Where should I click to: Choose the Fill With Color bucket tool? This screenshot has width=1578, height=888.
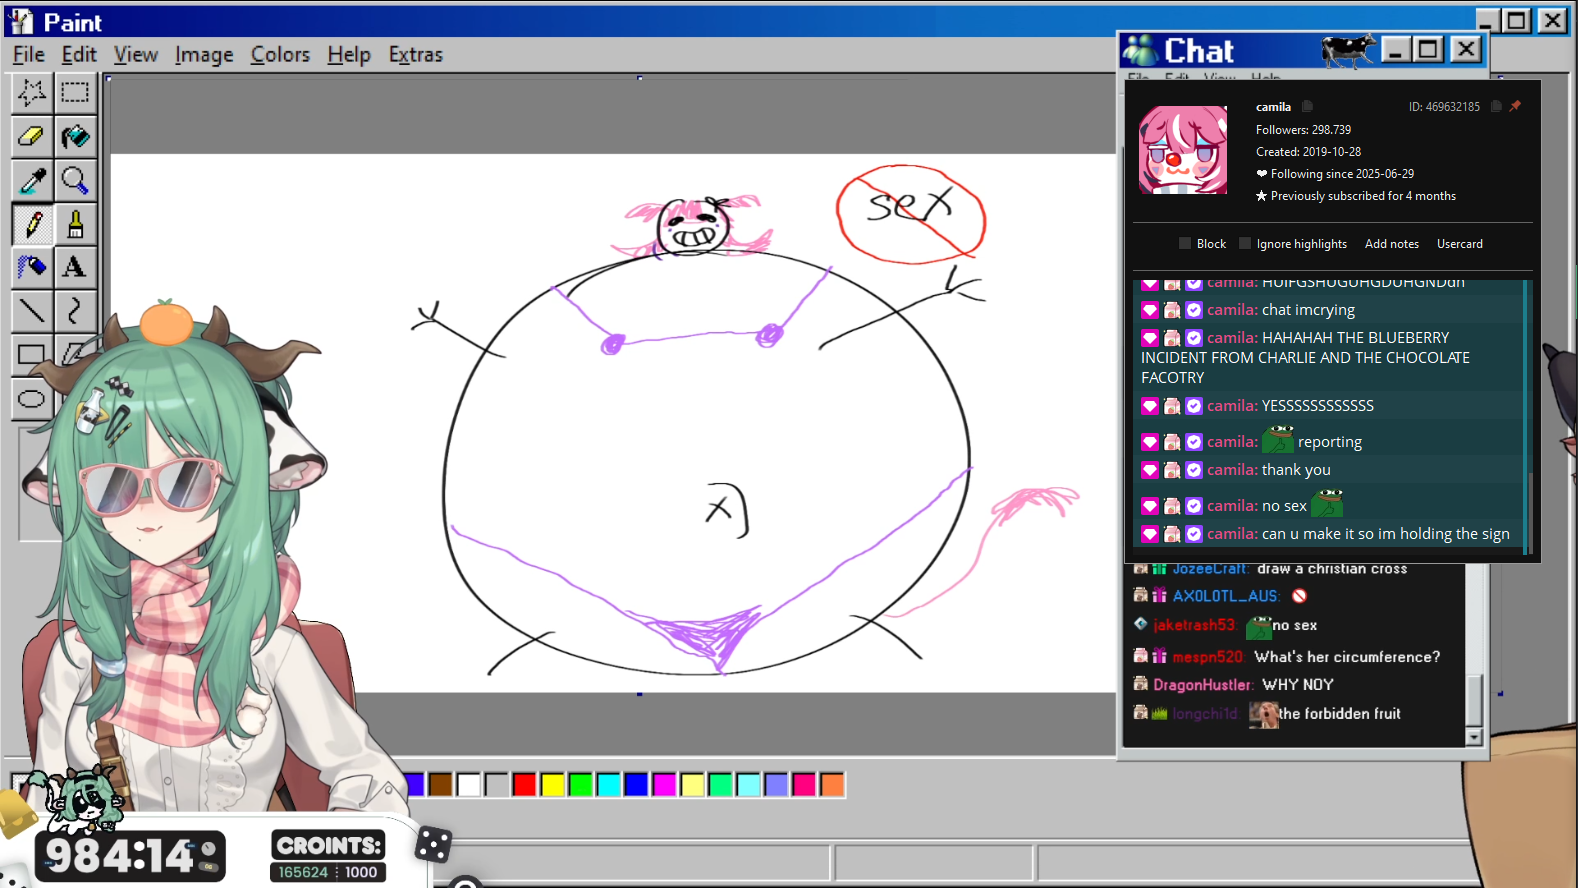(x=75, y=136)
